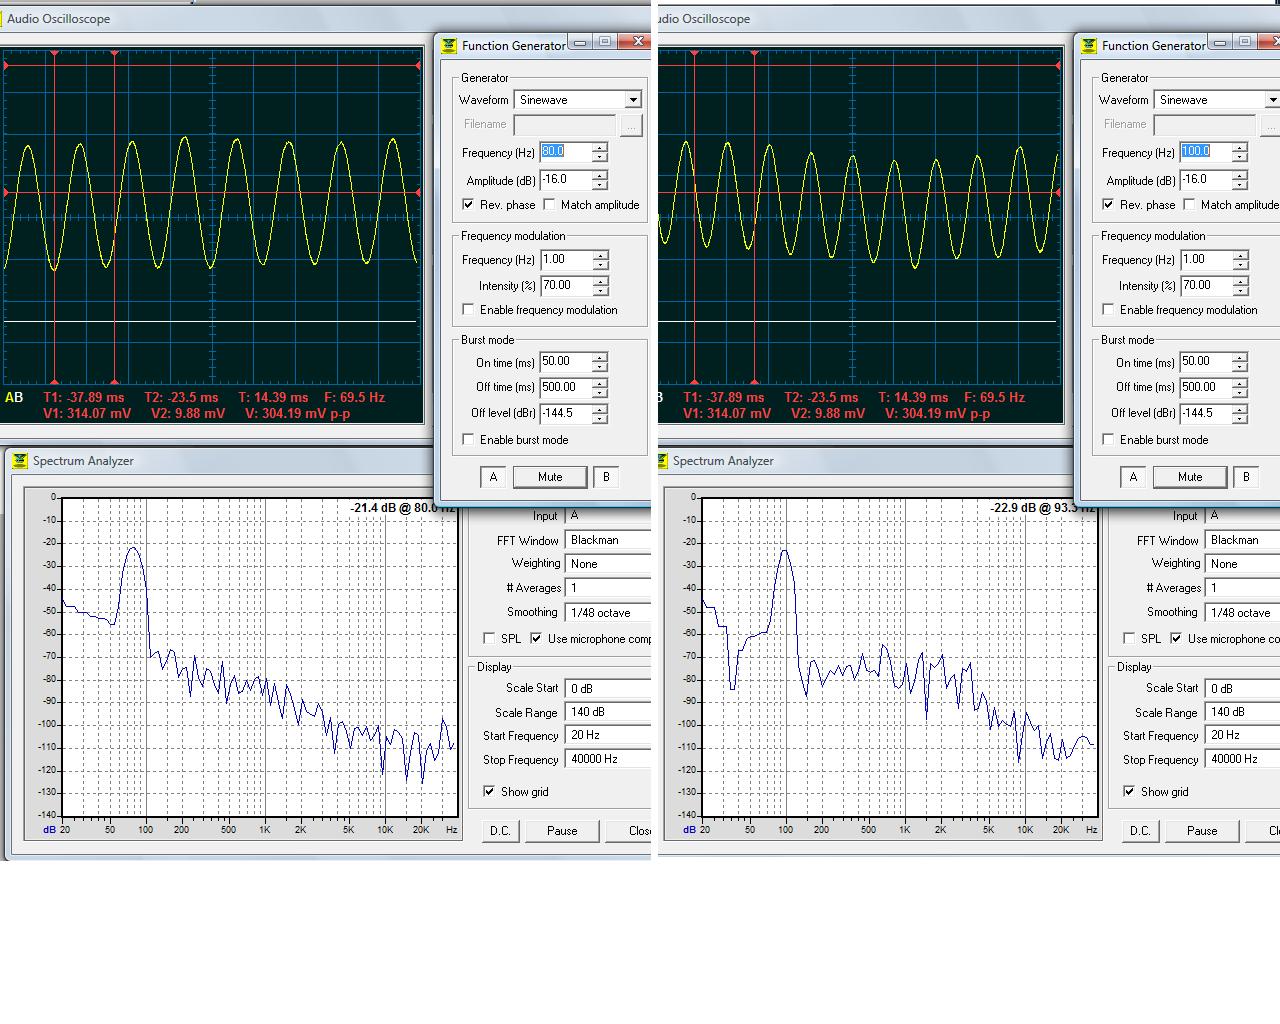Open FFT Window dropdown in the -21.4 dB analyzer
The height and width of the screenshot is (1024, 1280).
[608, 540]
